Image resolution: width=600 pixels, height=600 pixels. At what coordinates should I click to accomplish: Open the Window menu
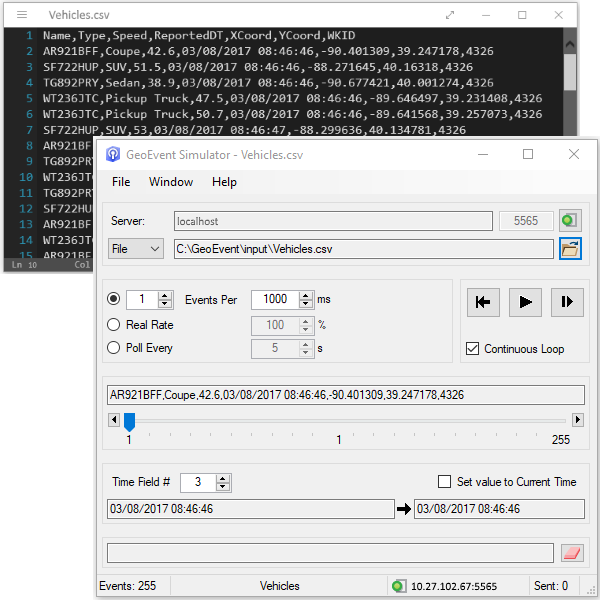[x=171, y=182]
